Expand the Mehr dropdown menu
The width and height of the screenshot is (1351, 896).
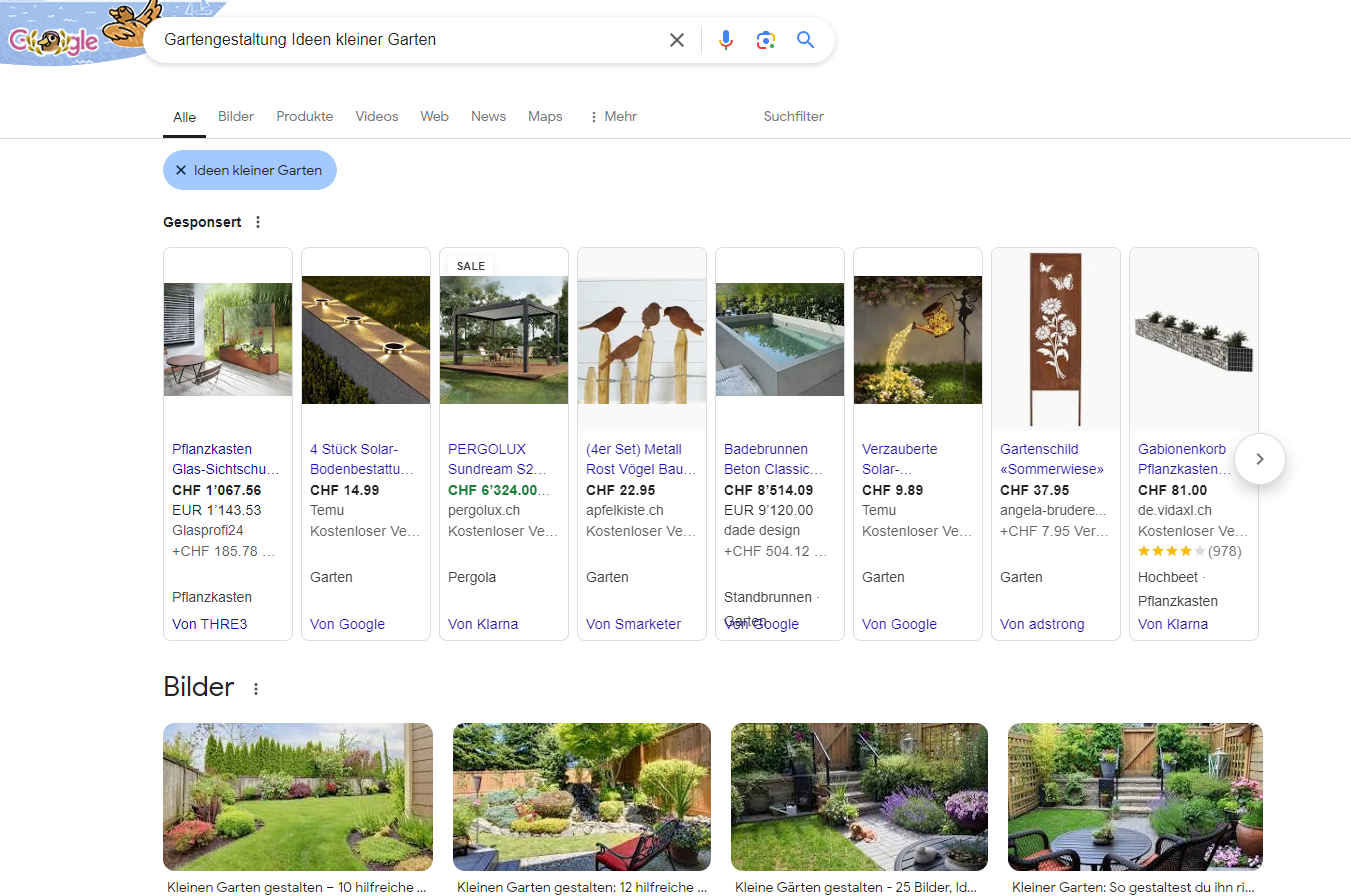pyautogui.click(x=612, y=117)
